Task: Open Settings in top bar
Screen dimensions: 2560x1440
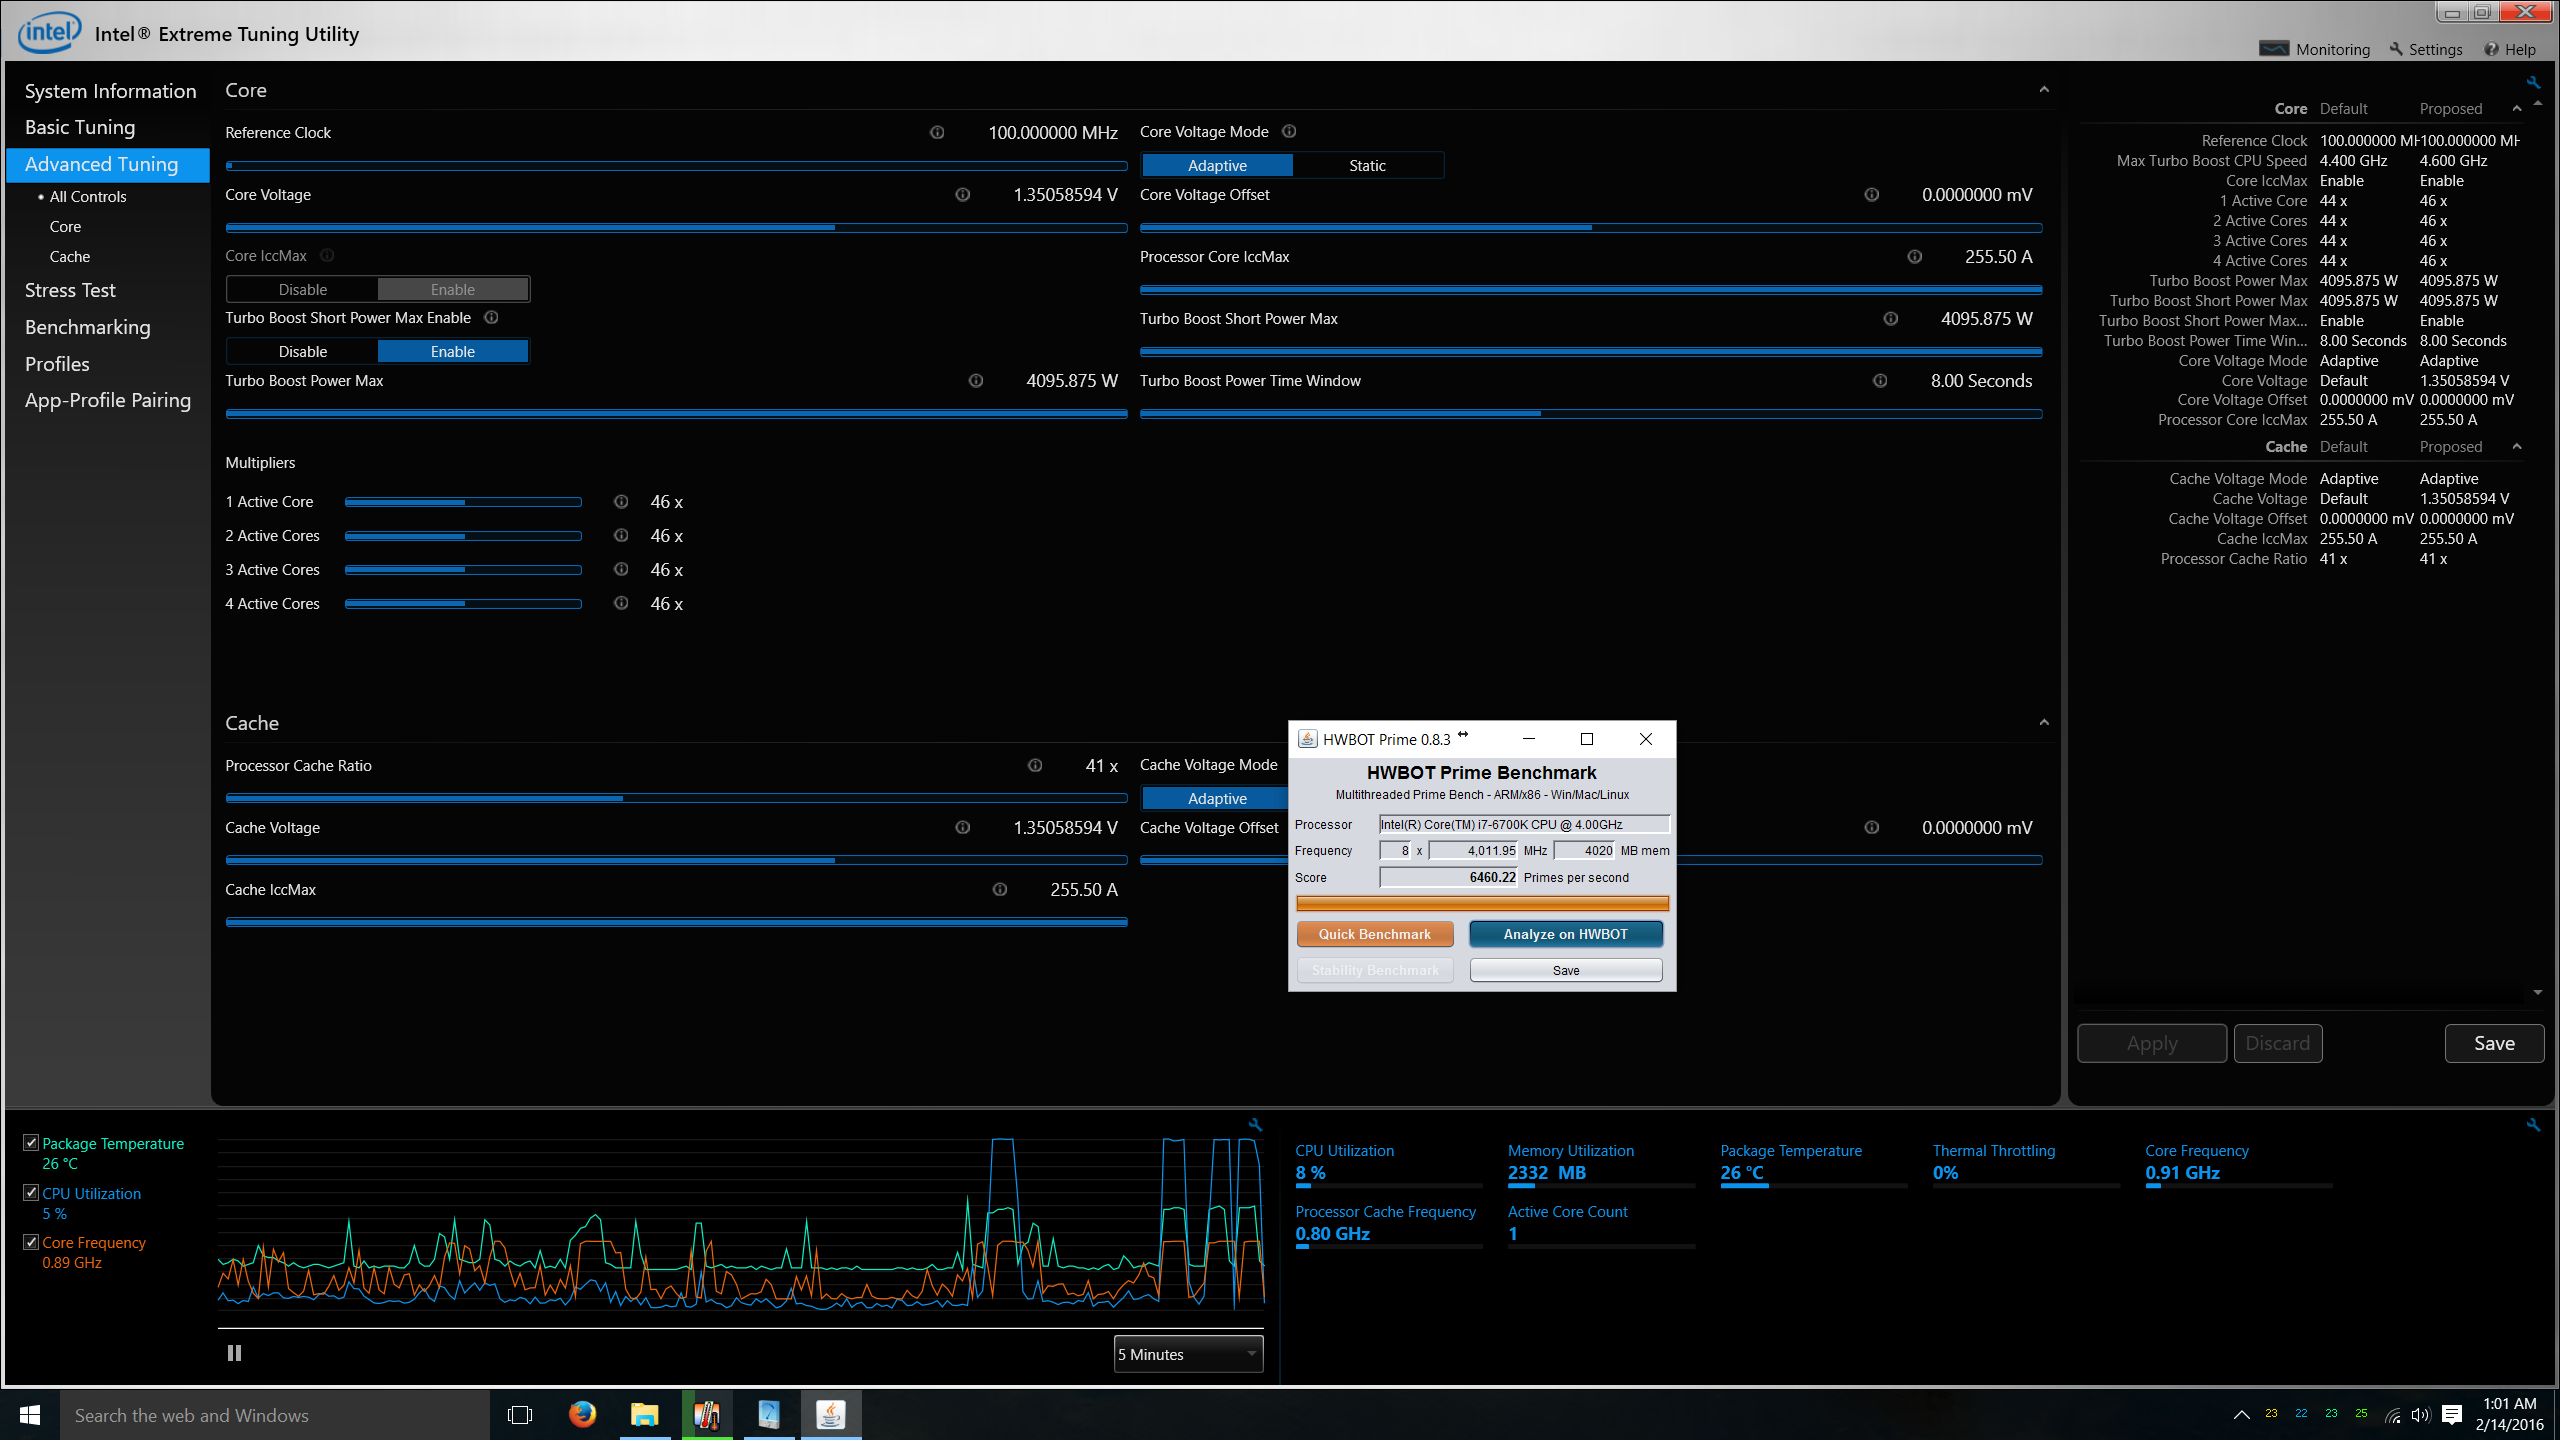Action: click(x=2426, y=49)
